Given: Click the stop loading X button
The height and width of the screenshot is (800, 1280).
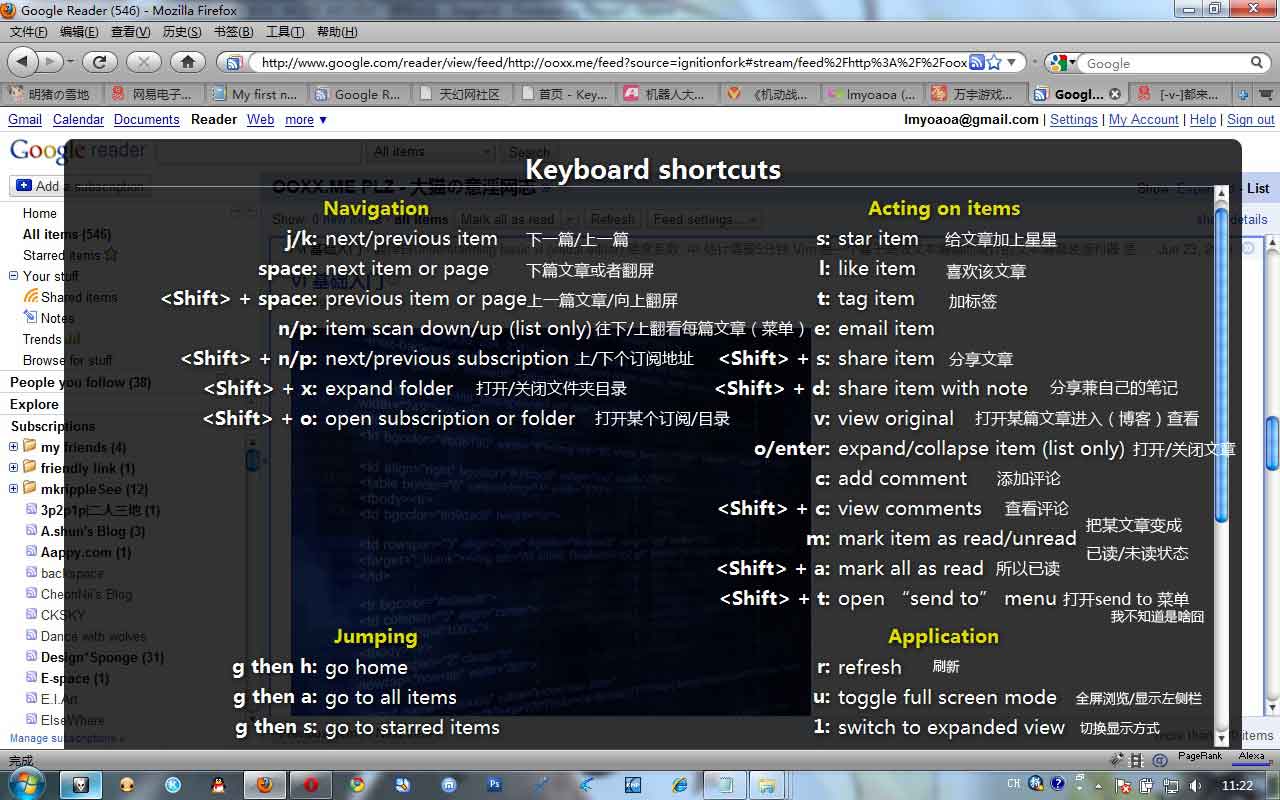Looking at the screenshot, I should click(x=144, y=62).
